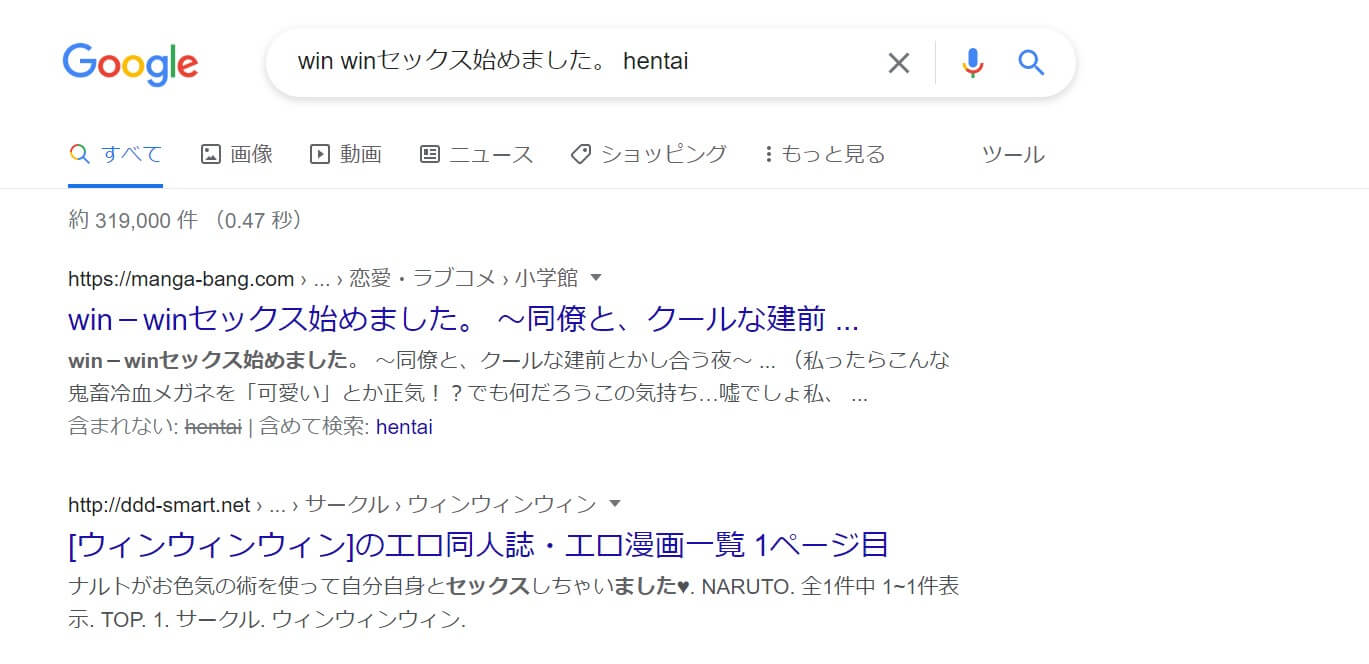Click the Google logo

point(130,64)
